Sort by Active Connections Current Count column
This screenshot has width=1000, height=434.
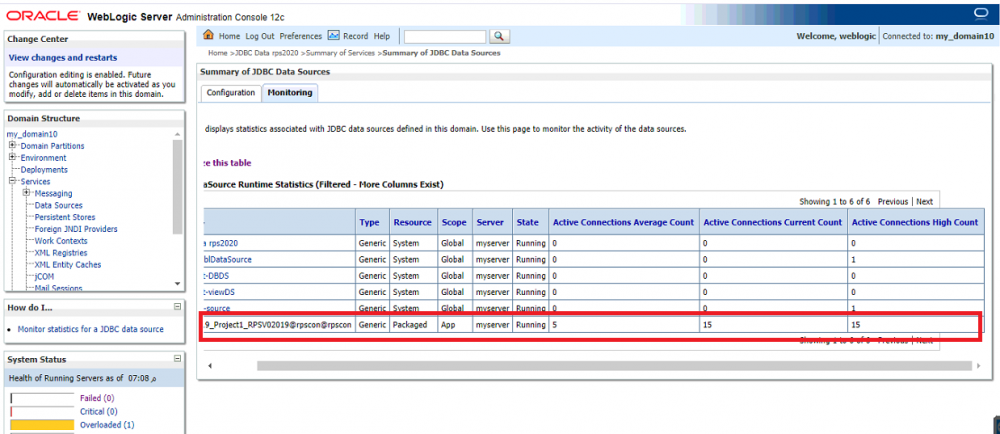coord(772,222)
